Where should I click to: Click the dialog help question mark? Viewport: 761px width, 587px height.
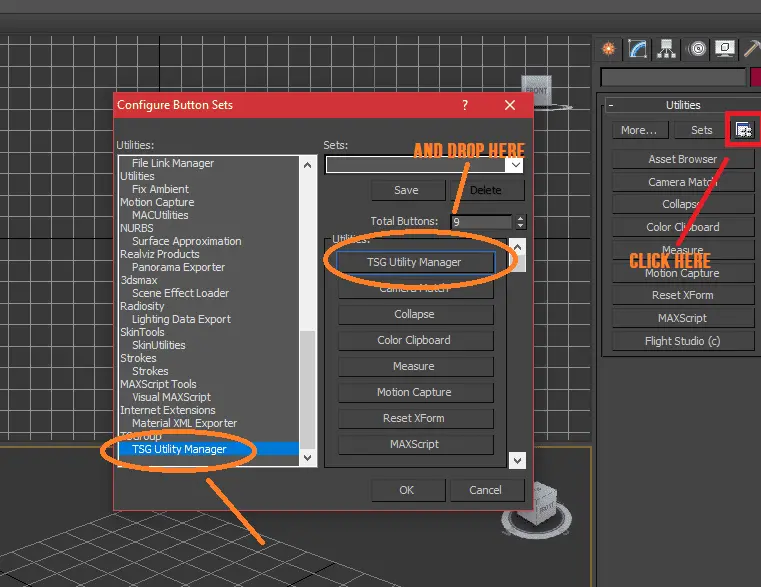465,105
